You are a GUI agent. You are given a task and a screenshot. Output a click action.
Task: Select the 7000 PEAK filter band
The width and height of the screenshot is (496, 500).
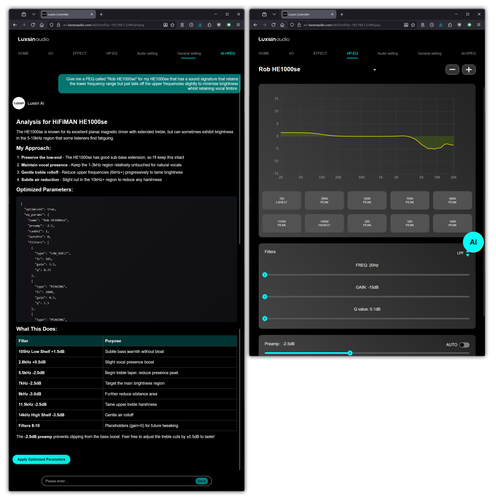[410, 200]
